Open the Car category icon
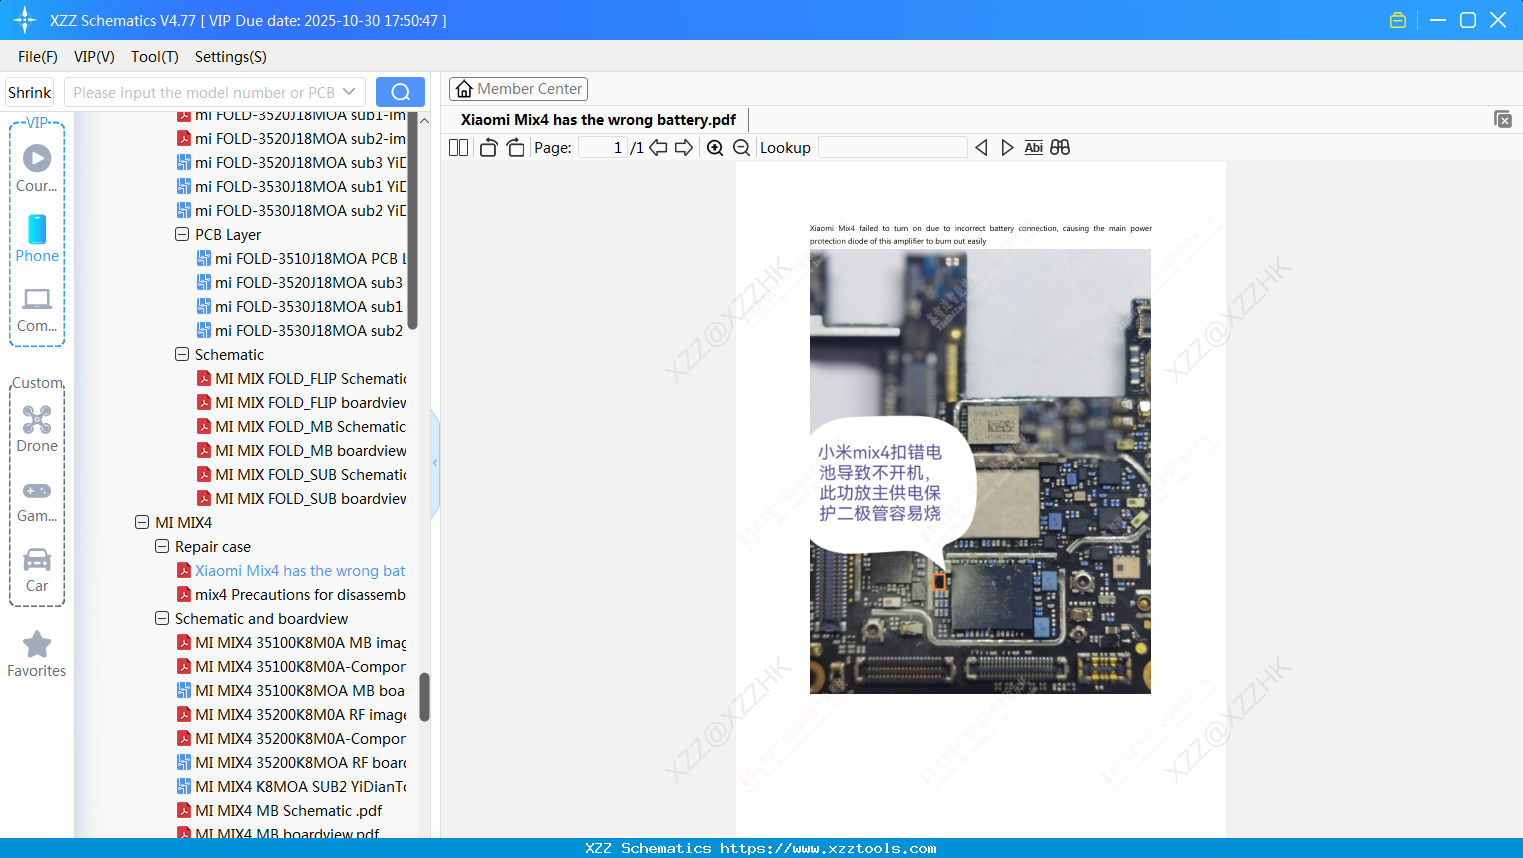This screenshot has width=1523, height=858. pyautogui.click(x=37, y=559)
